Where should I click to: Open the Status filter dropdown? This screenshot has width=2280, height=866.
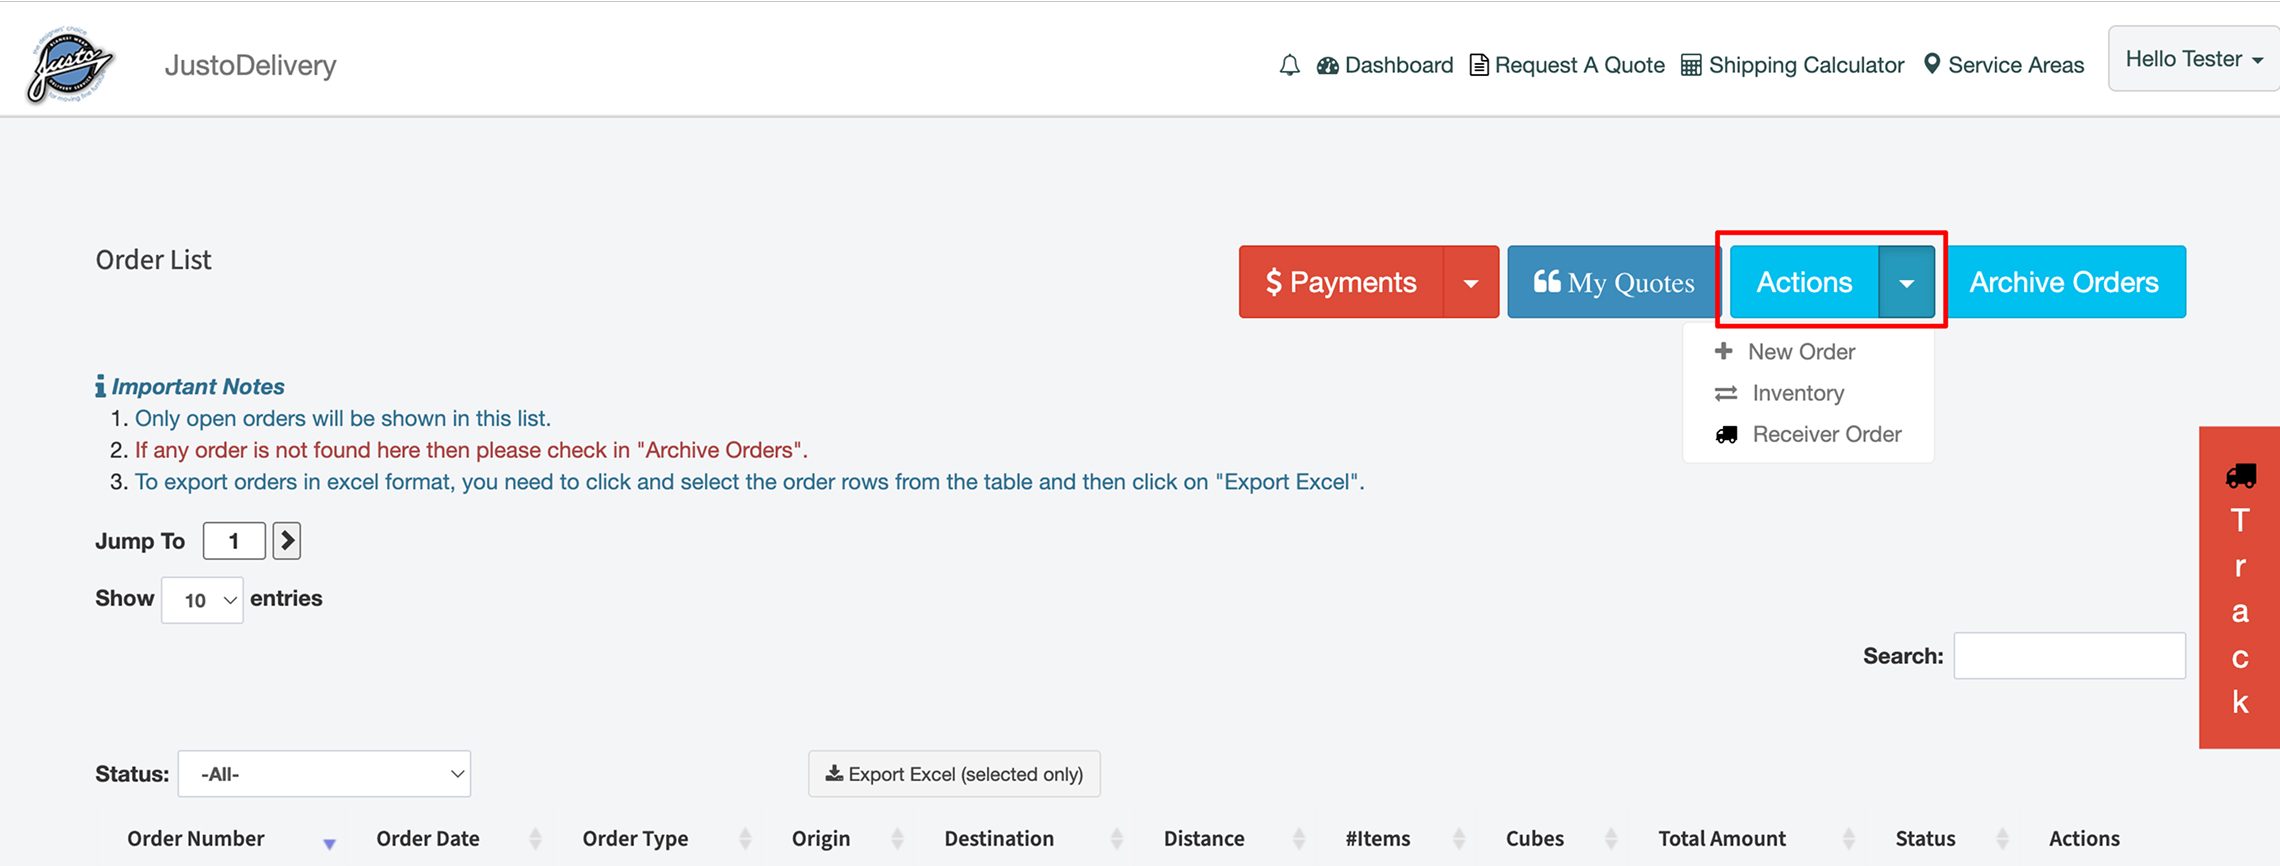click(324, 774)
